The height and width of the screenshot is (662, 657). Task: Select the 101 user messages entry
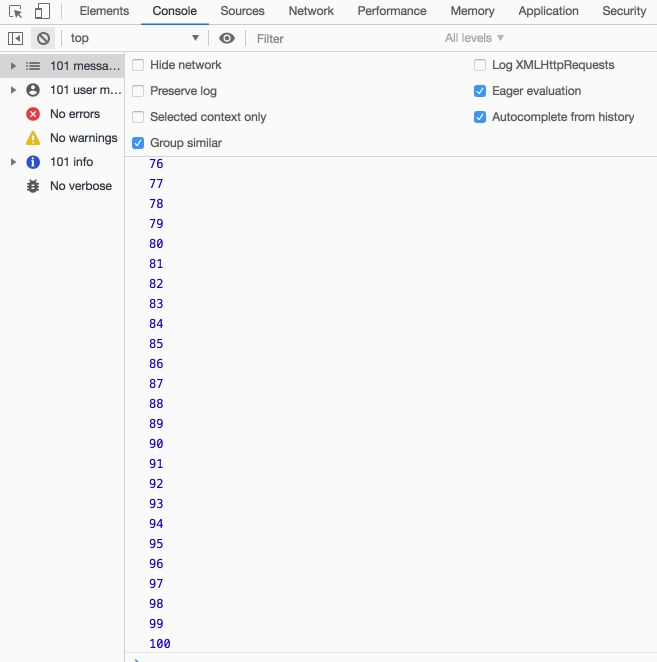point(84,90)
